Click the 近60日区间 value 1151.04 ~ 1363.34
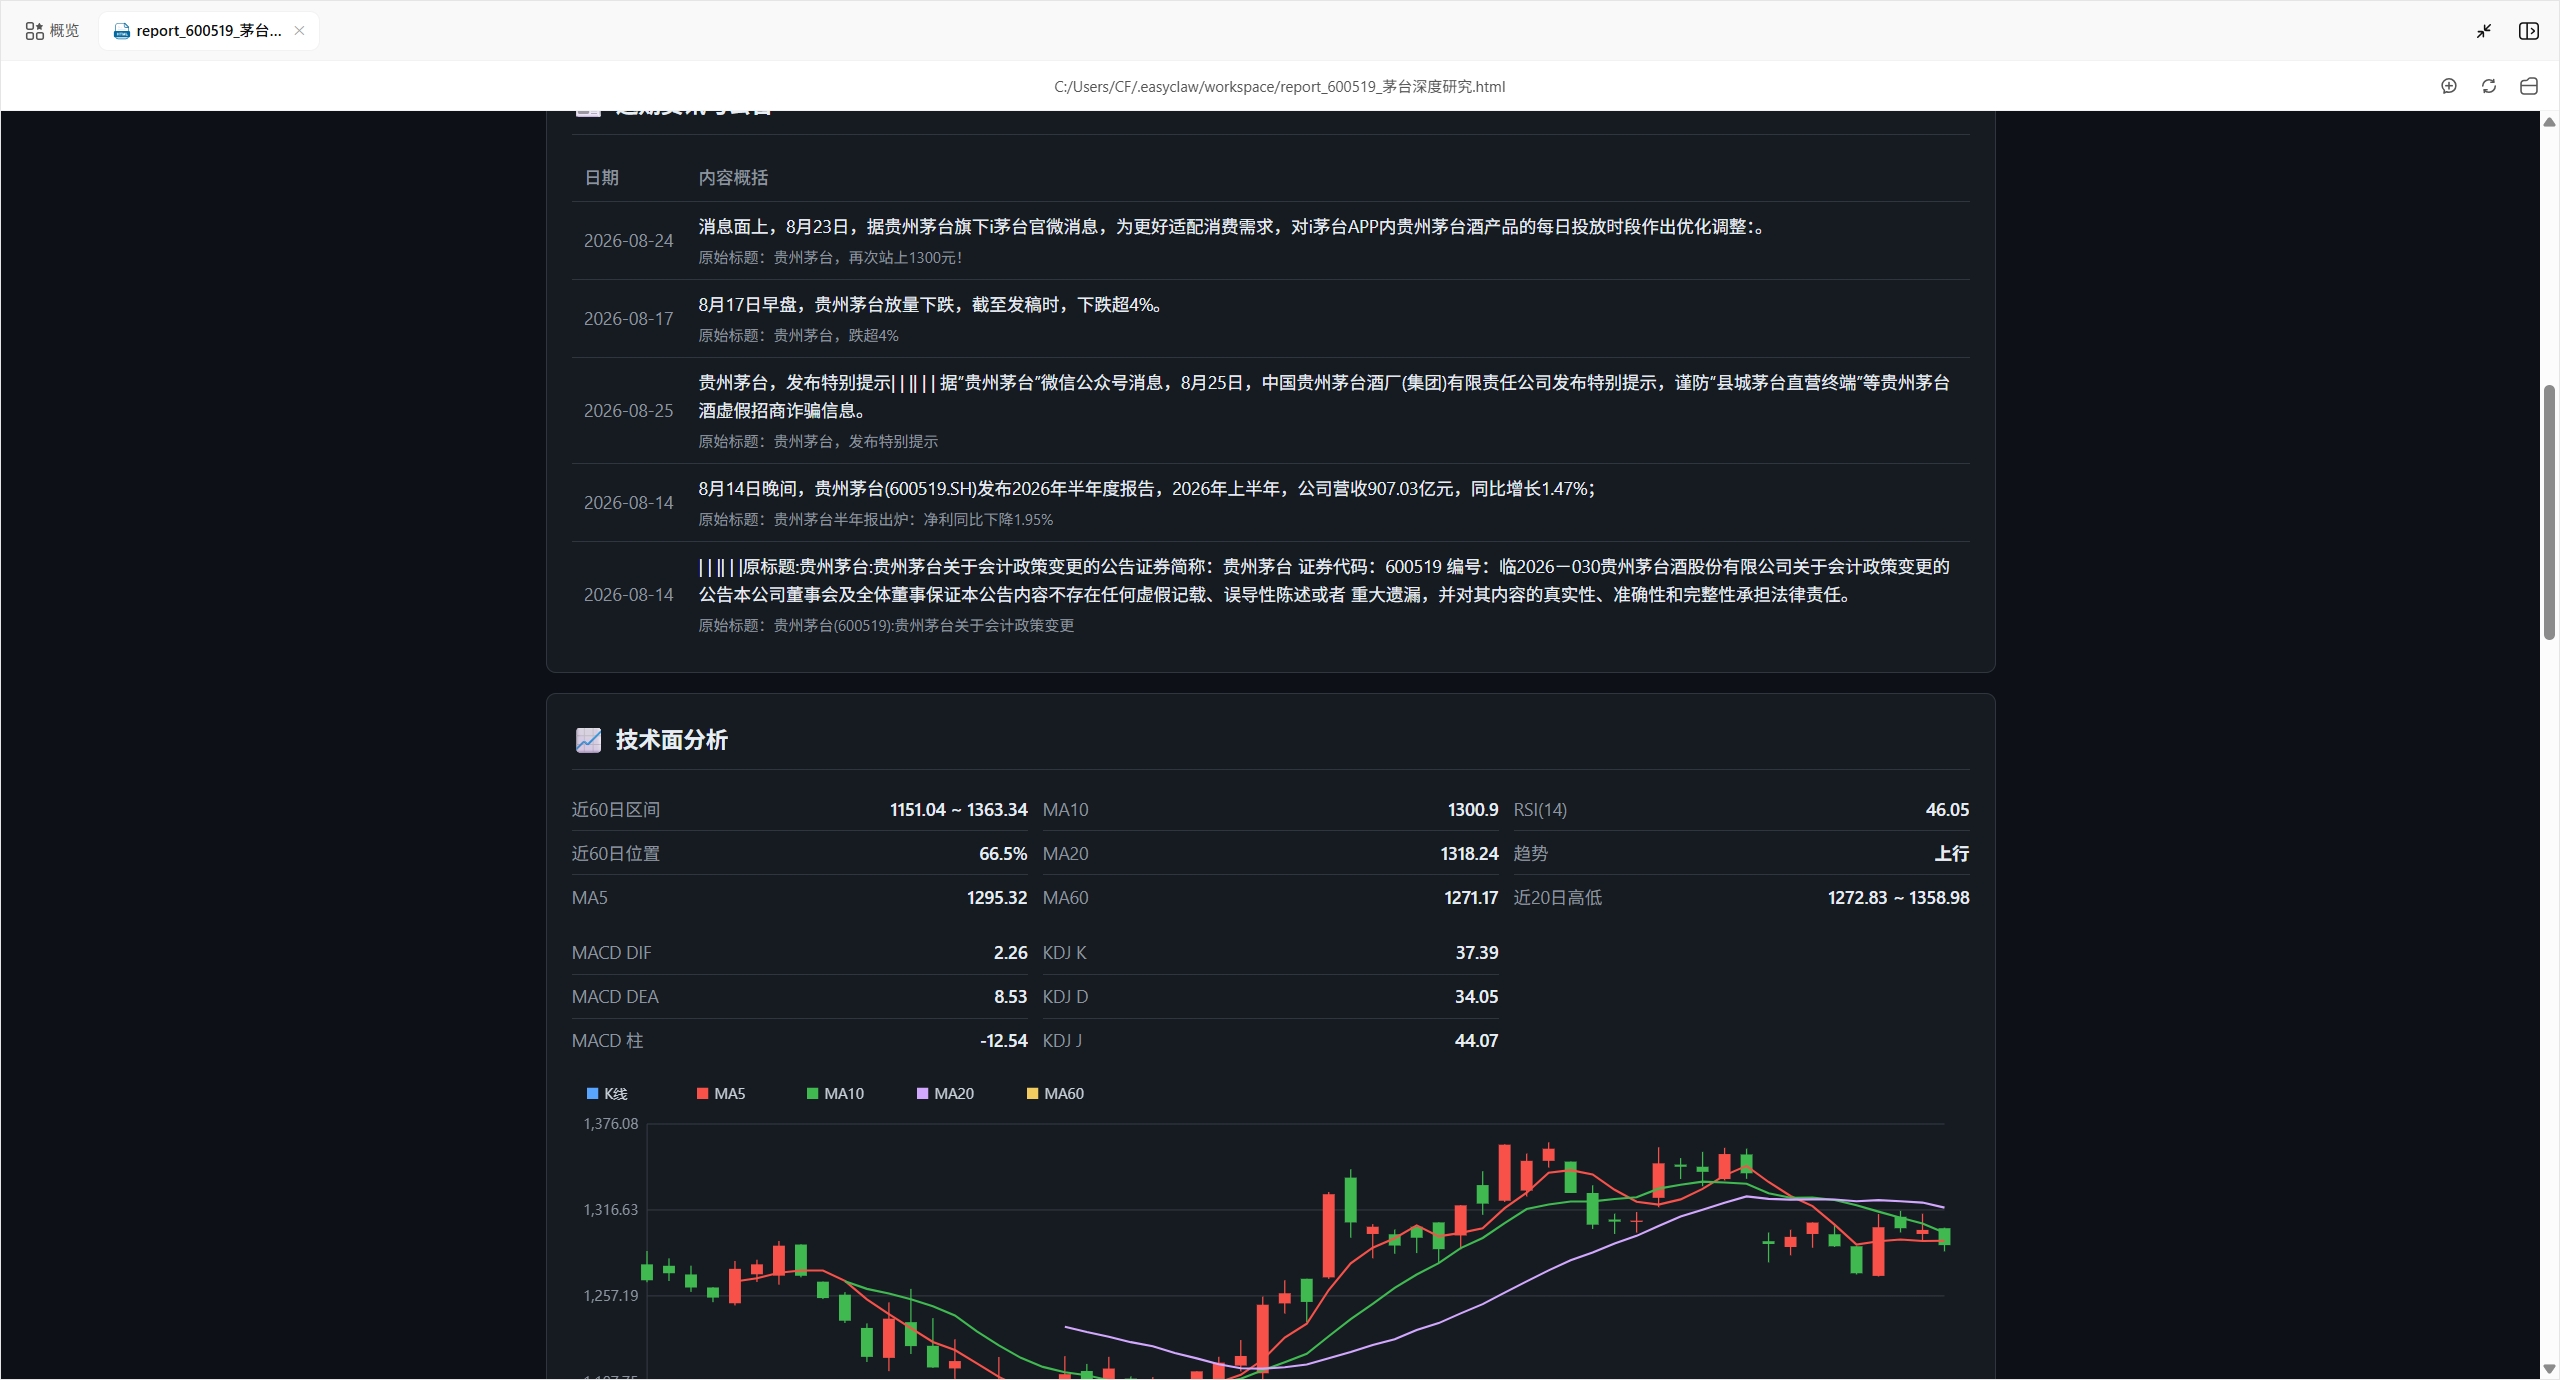2560x1380 pixels. 958,810
